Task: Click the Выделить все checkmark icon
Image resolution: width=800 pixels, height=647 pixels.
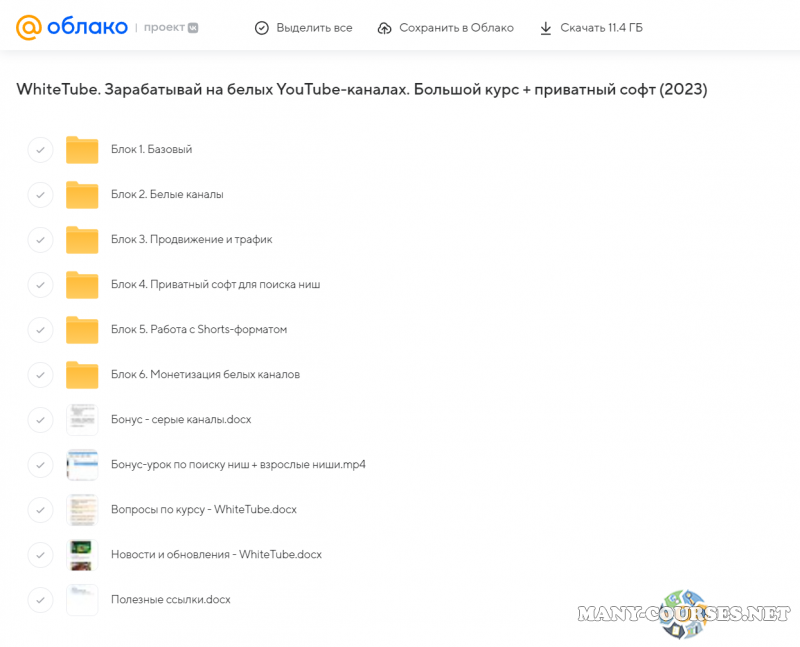Action: point(262,28)
